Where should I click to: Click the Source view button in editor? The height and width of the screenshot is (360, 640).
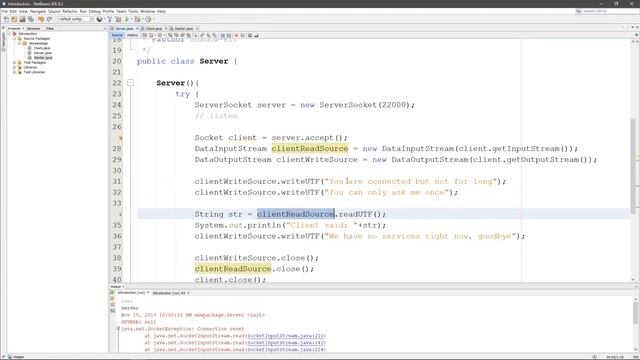[x=117, y=36]
